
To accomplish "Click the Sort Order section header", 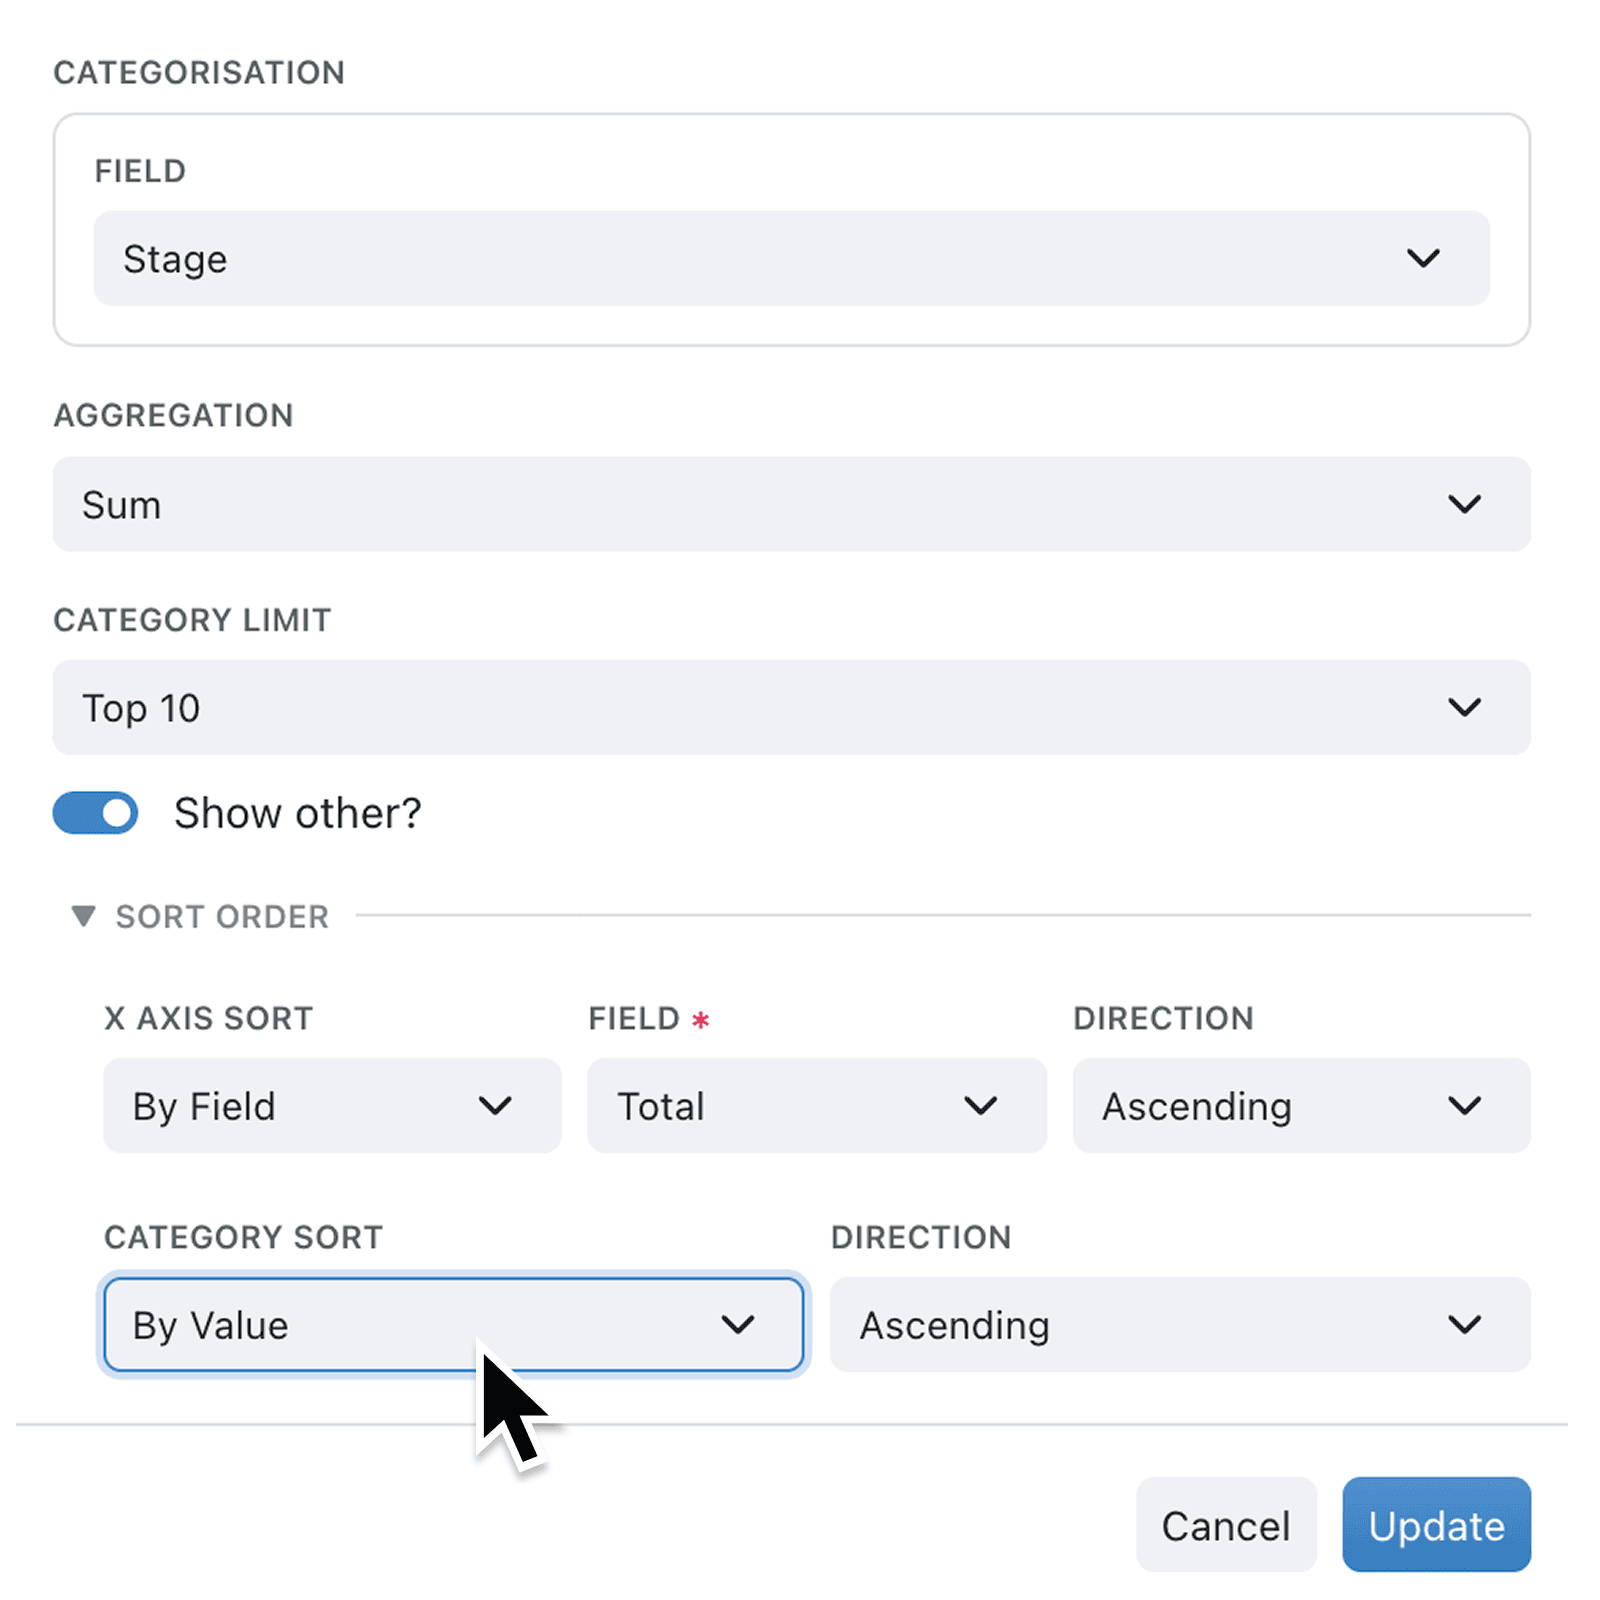I will coord(222,915).
